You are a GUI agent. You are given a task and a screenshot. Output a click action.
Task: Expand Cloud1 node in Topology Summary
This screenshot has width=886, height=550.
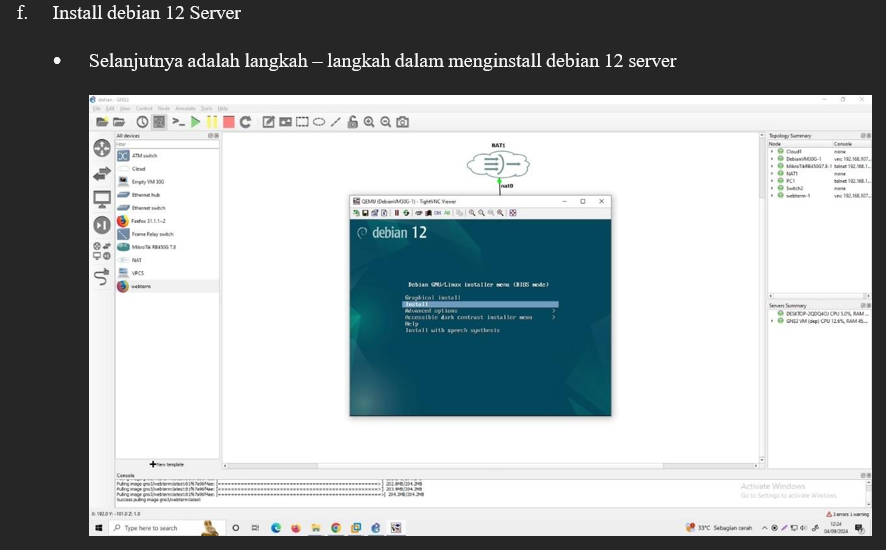tap(772, 151)
